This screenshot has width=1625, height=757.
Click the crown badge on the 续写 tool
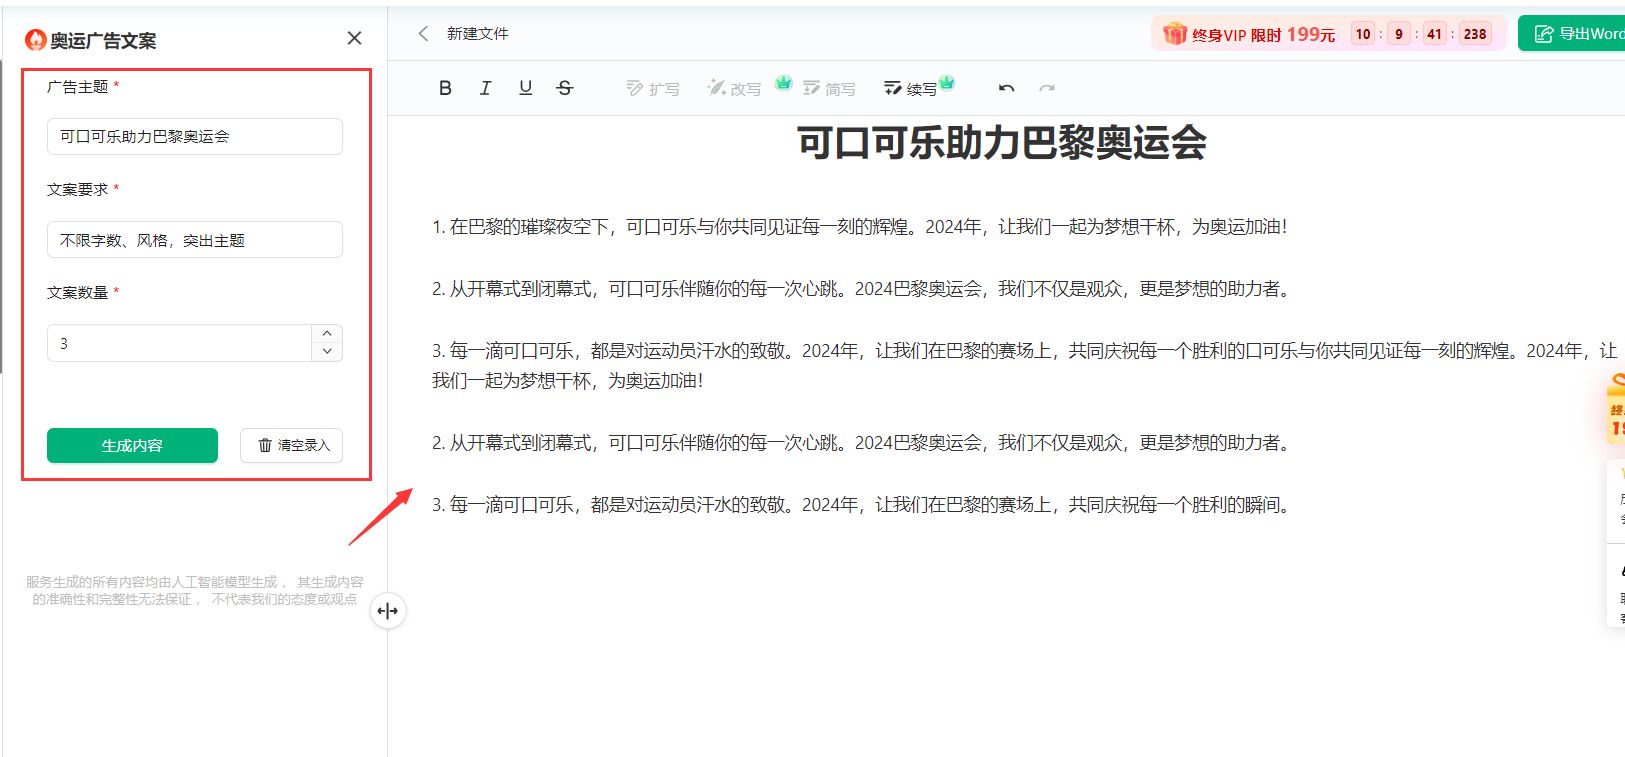(x=946, y=82)
